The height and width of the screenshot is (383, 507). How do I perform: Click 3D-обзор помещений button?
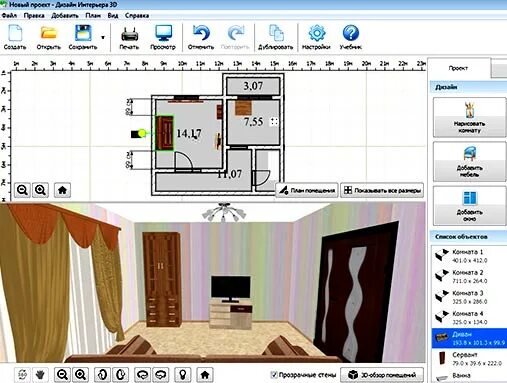click(382, 375)
